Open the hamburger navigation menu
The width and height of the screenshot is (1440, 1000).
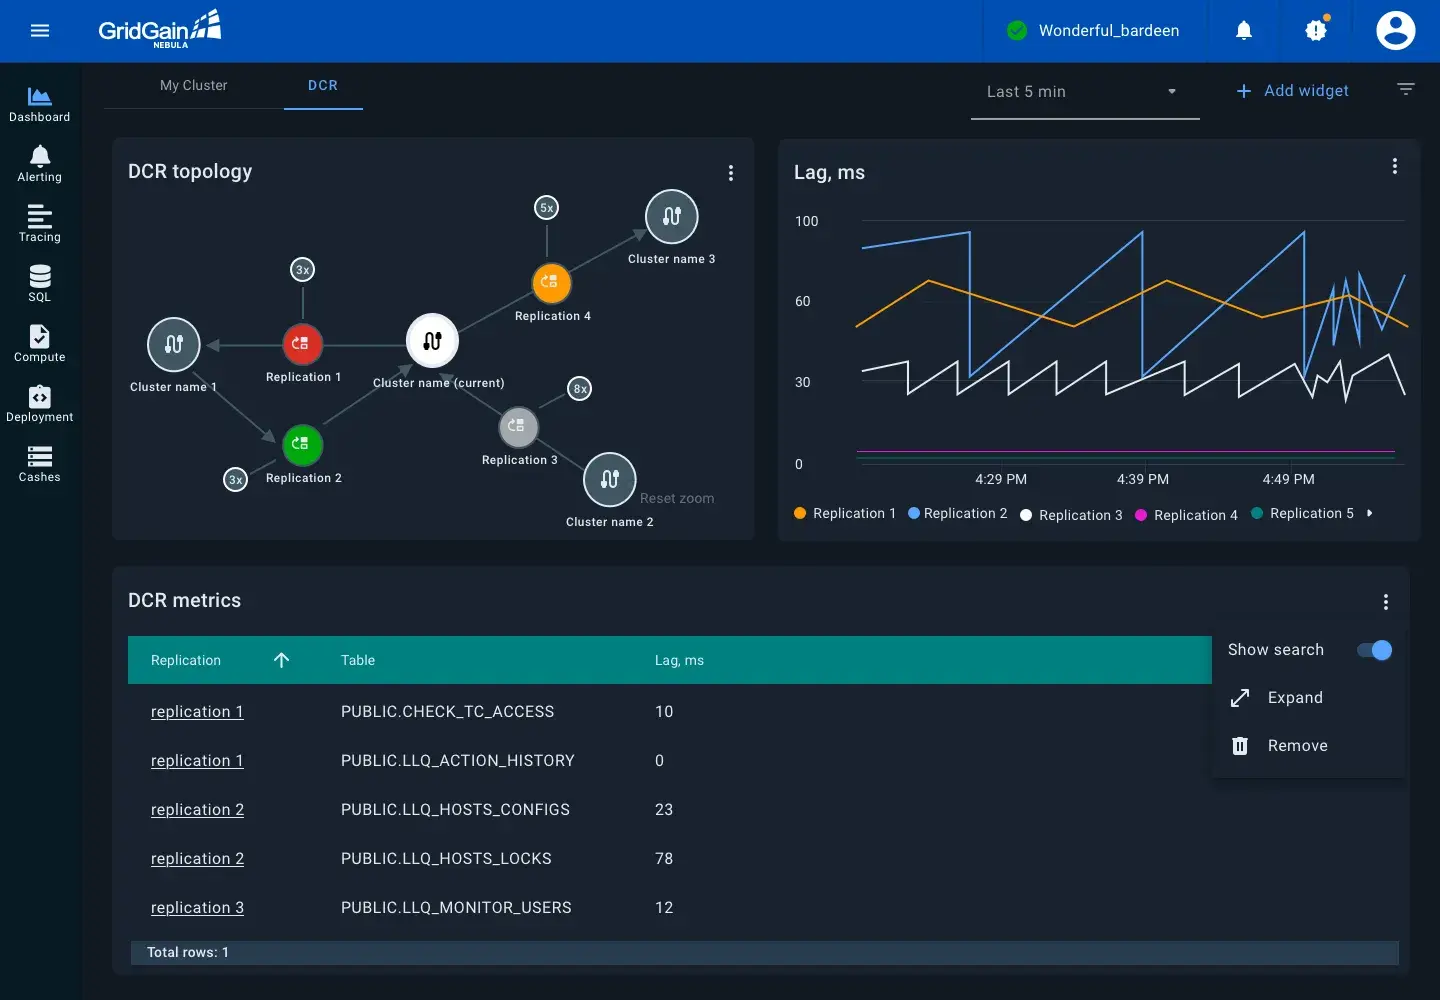tap(40, 31)
